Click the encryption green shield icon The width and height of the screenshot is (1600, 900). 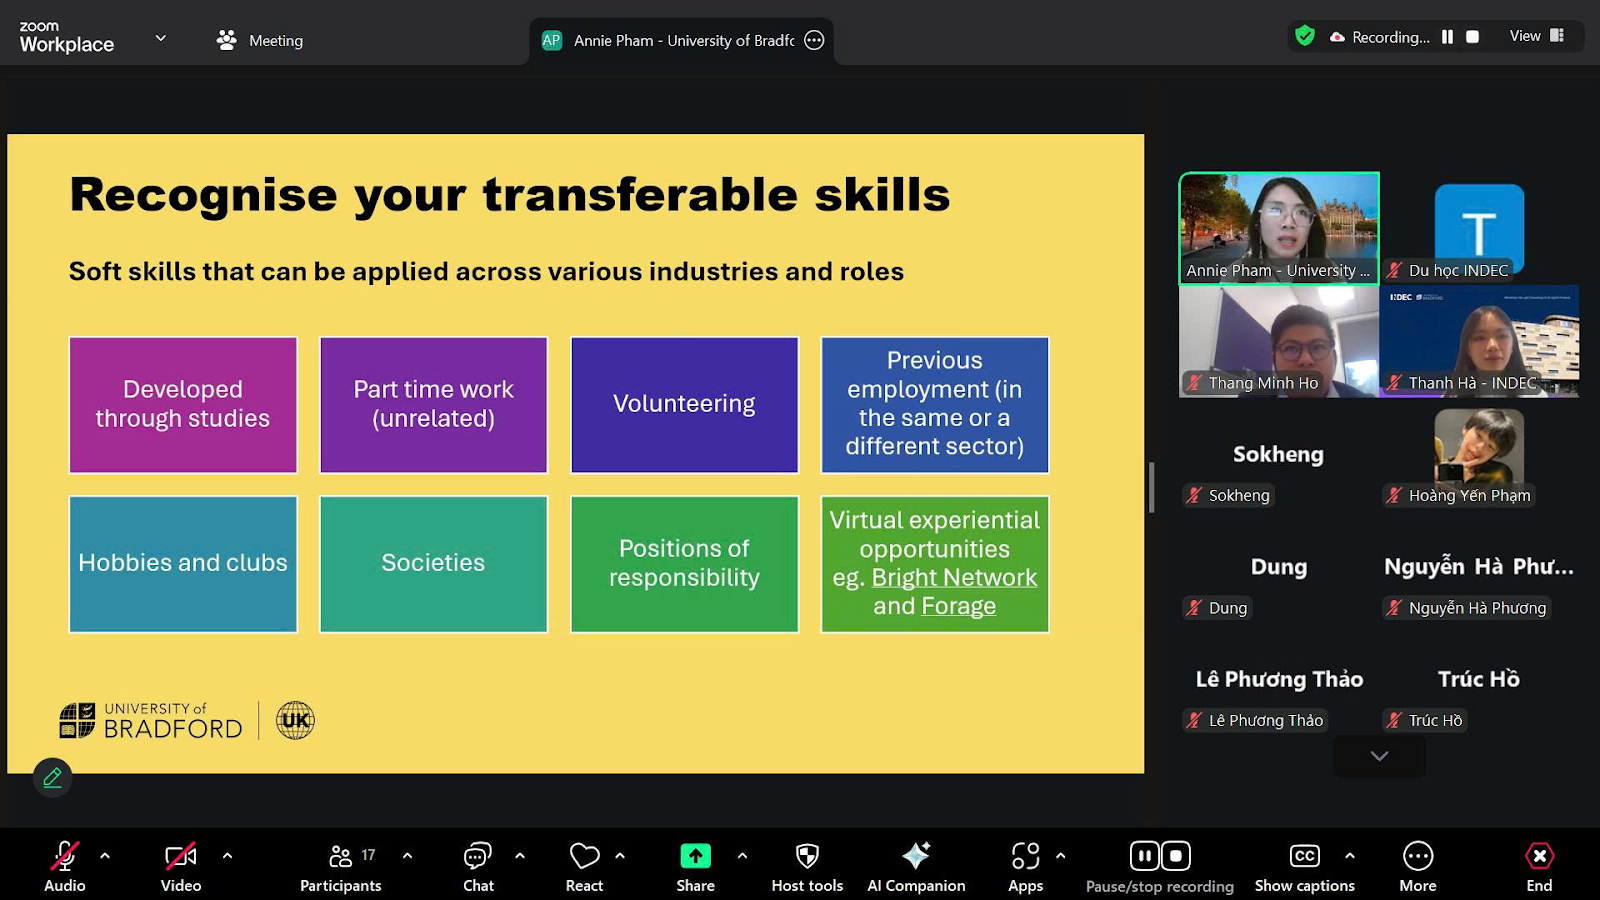[x=1305, y=37]
